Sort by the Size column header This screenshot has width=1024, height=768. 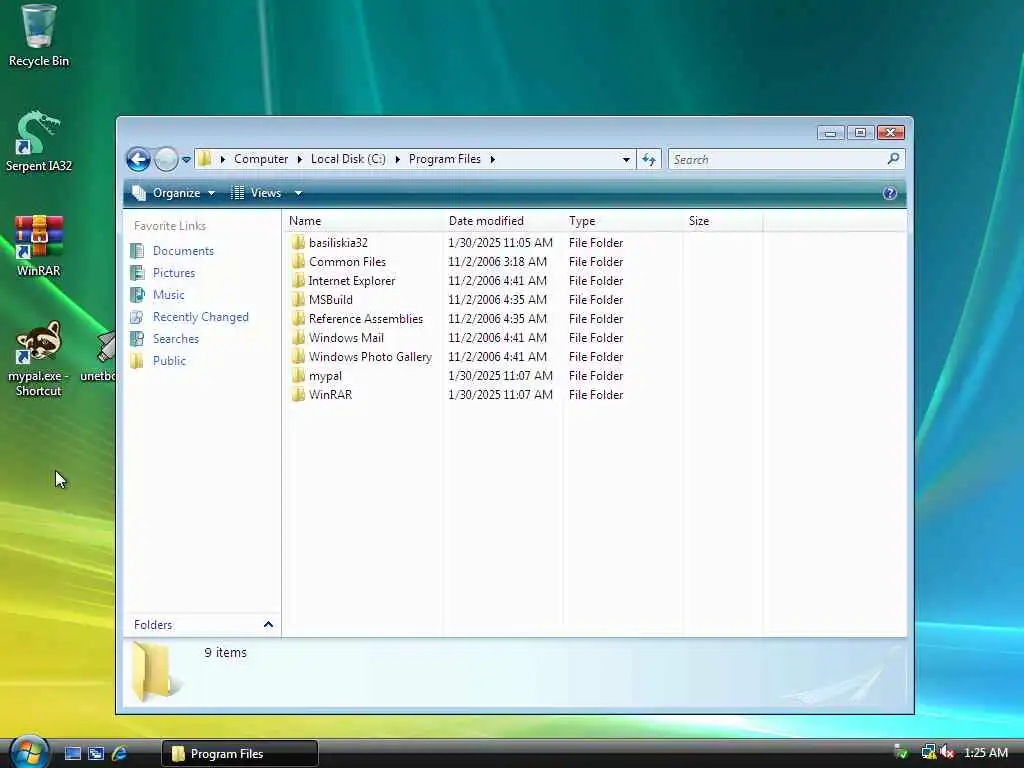tap(723, 221)
